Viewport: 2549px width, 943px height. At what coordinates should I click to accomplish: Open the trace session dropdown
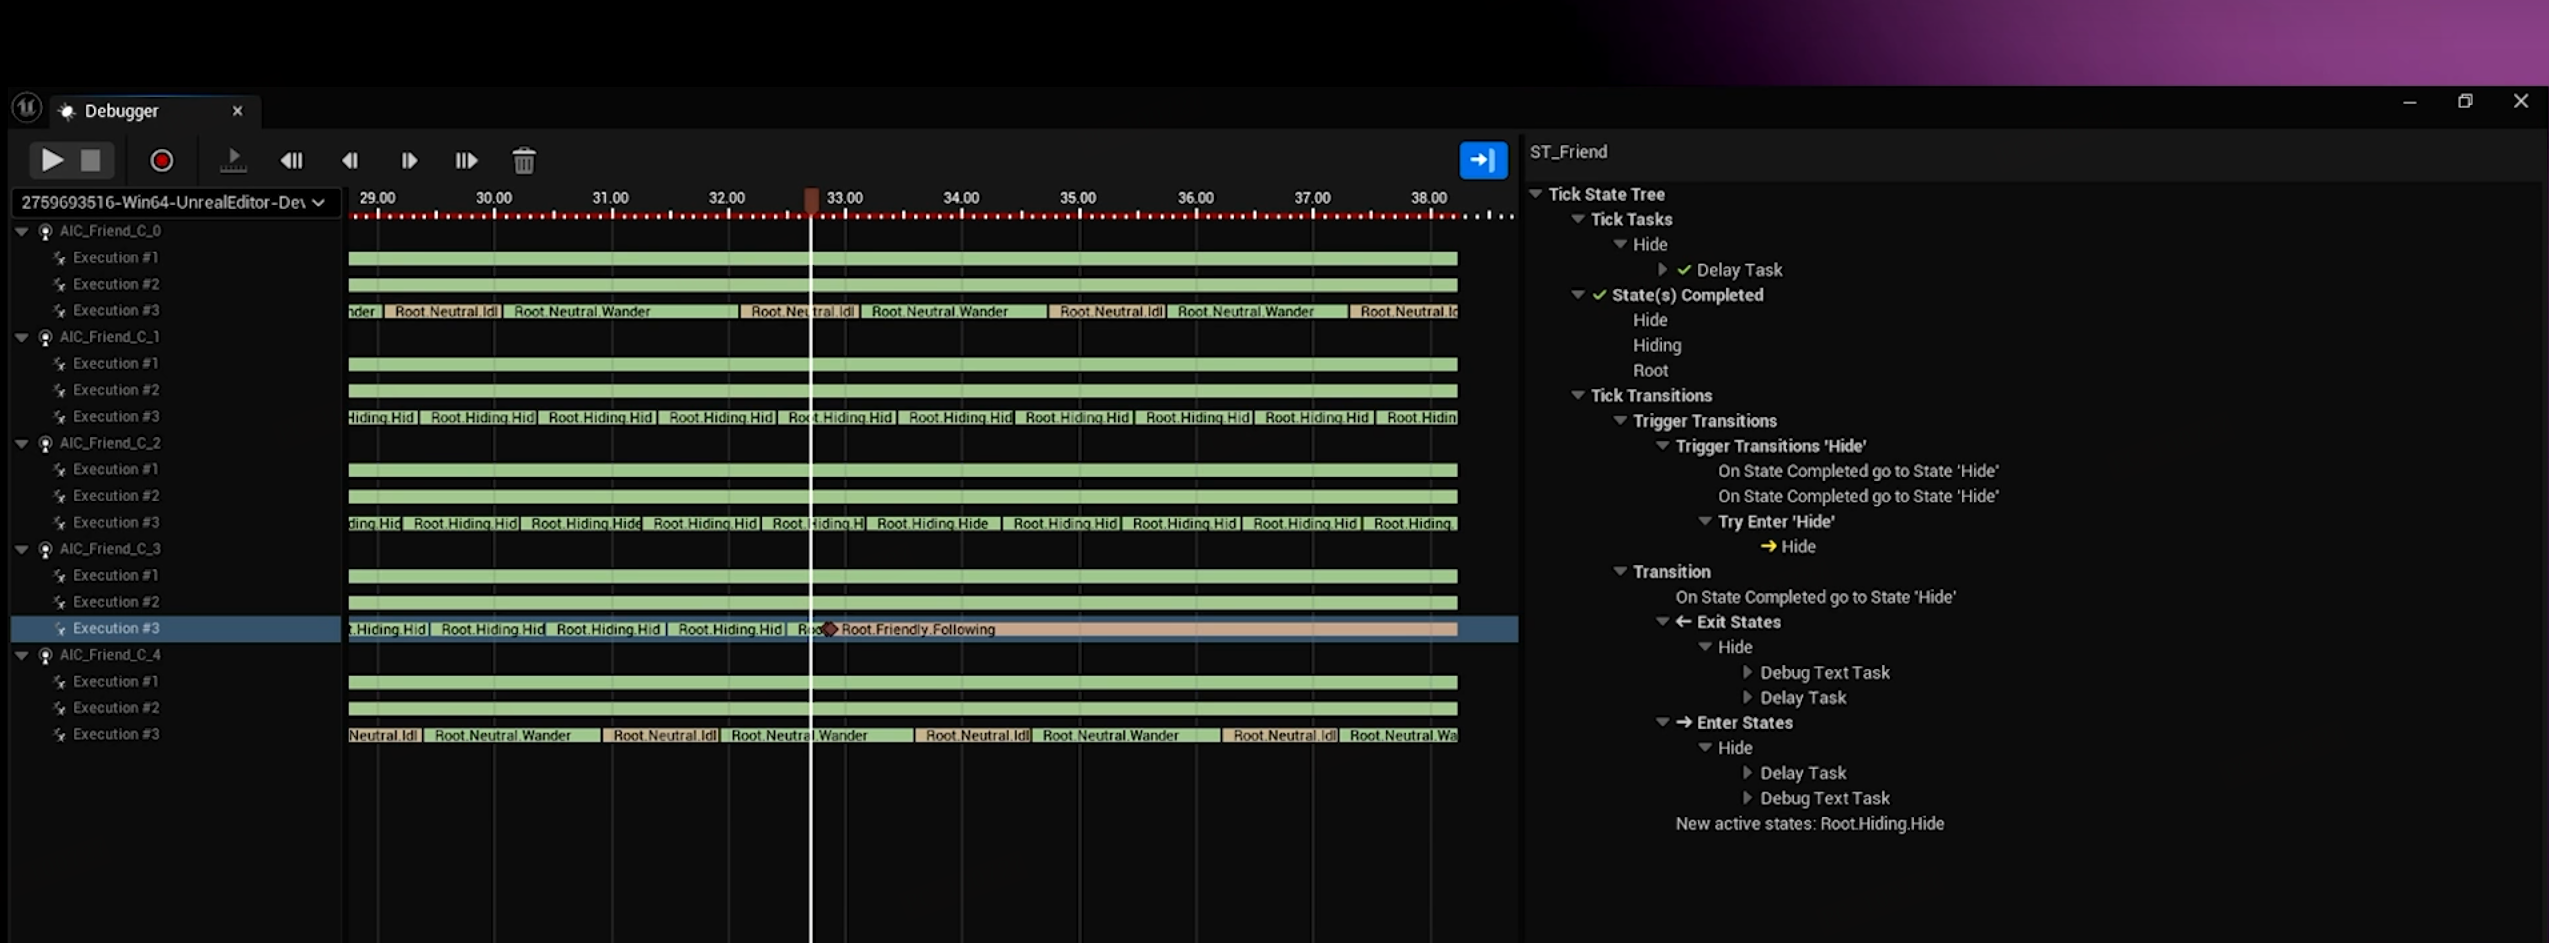174,203
